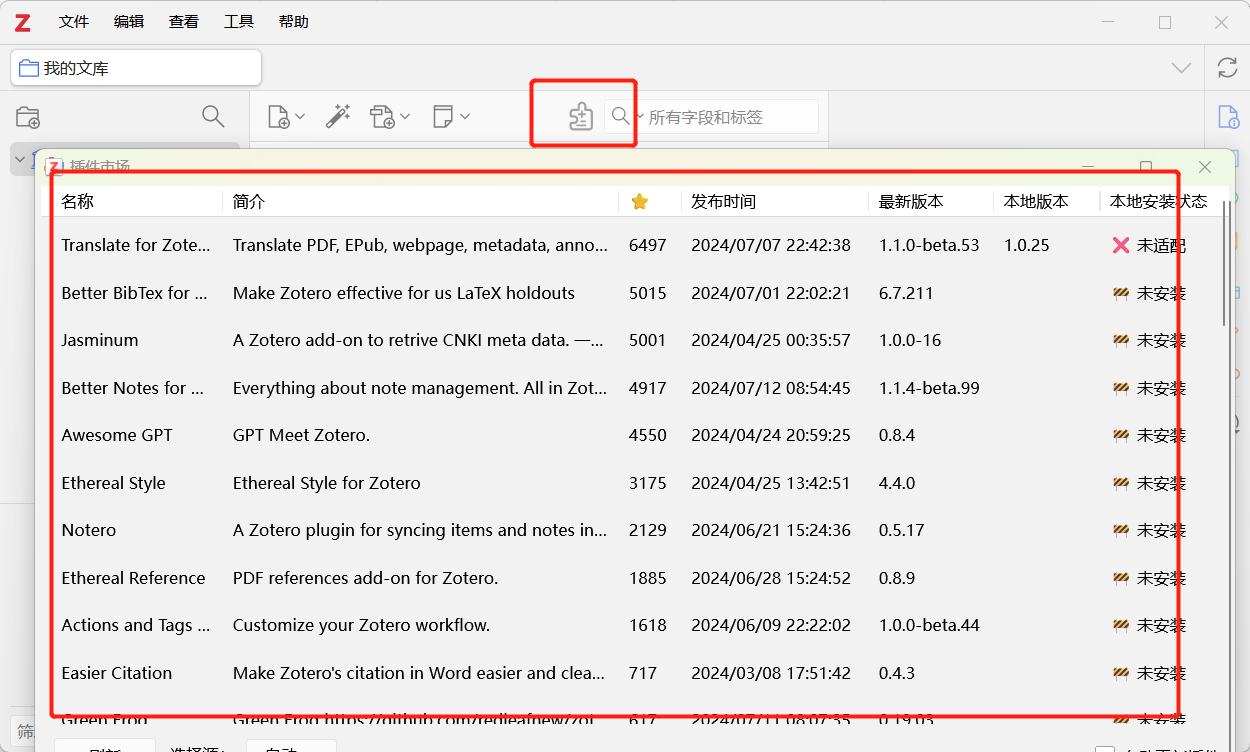Click the release date 2024/04/25 00:35:57
This screenshot has width=1250, height=752.
[x=771, y=340]
